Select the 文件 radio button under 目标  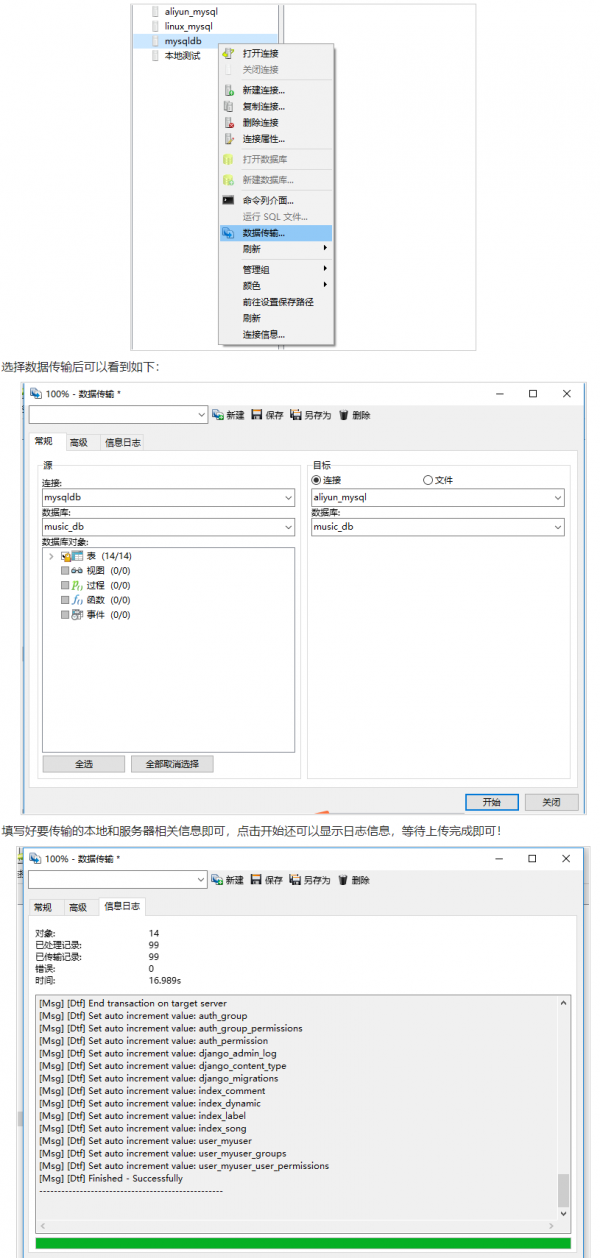pos(428,480)
